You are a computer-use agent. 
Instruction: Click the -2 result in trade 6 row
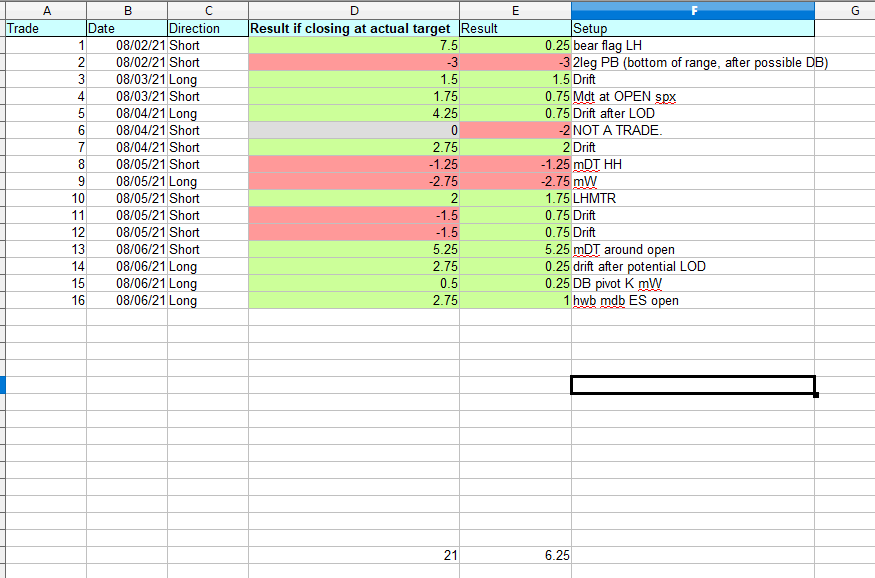pyautogui.click(x=516, y=131)
